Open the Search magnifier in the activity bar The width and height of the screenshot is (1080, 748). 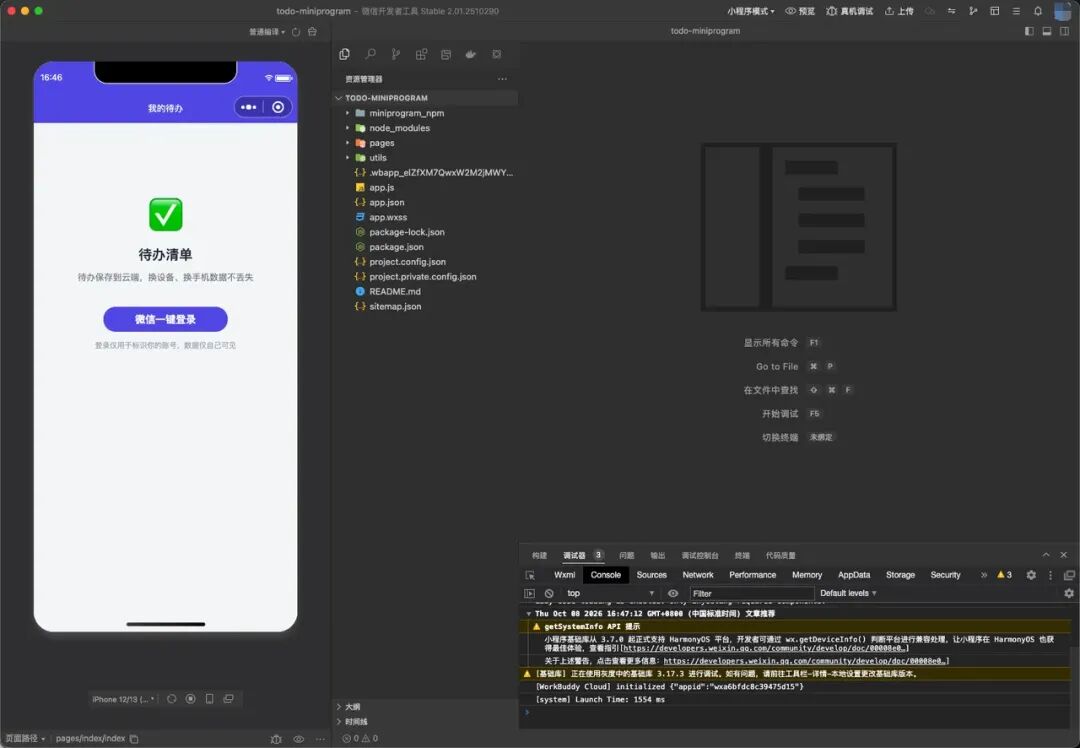[x=371, y=54]
